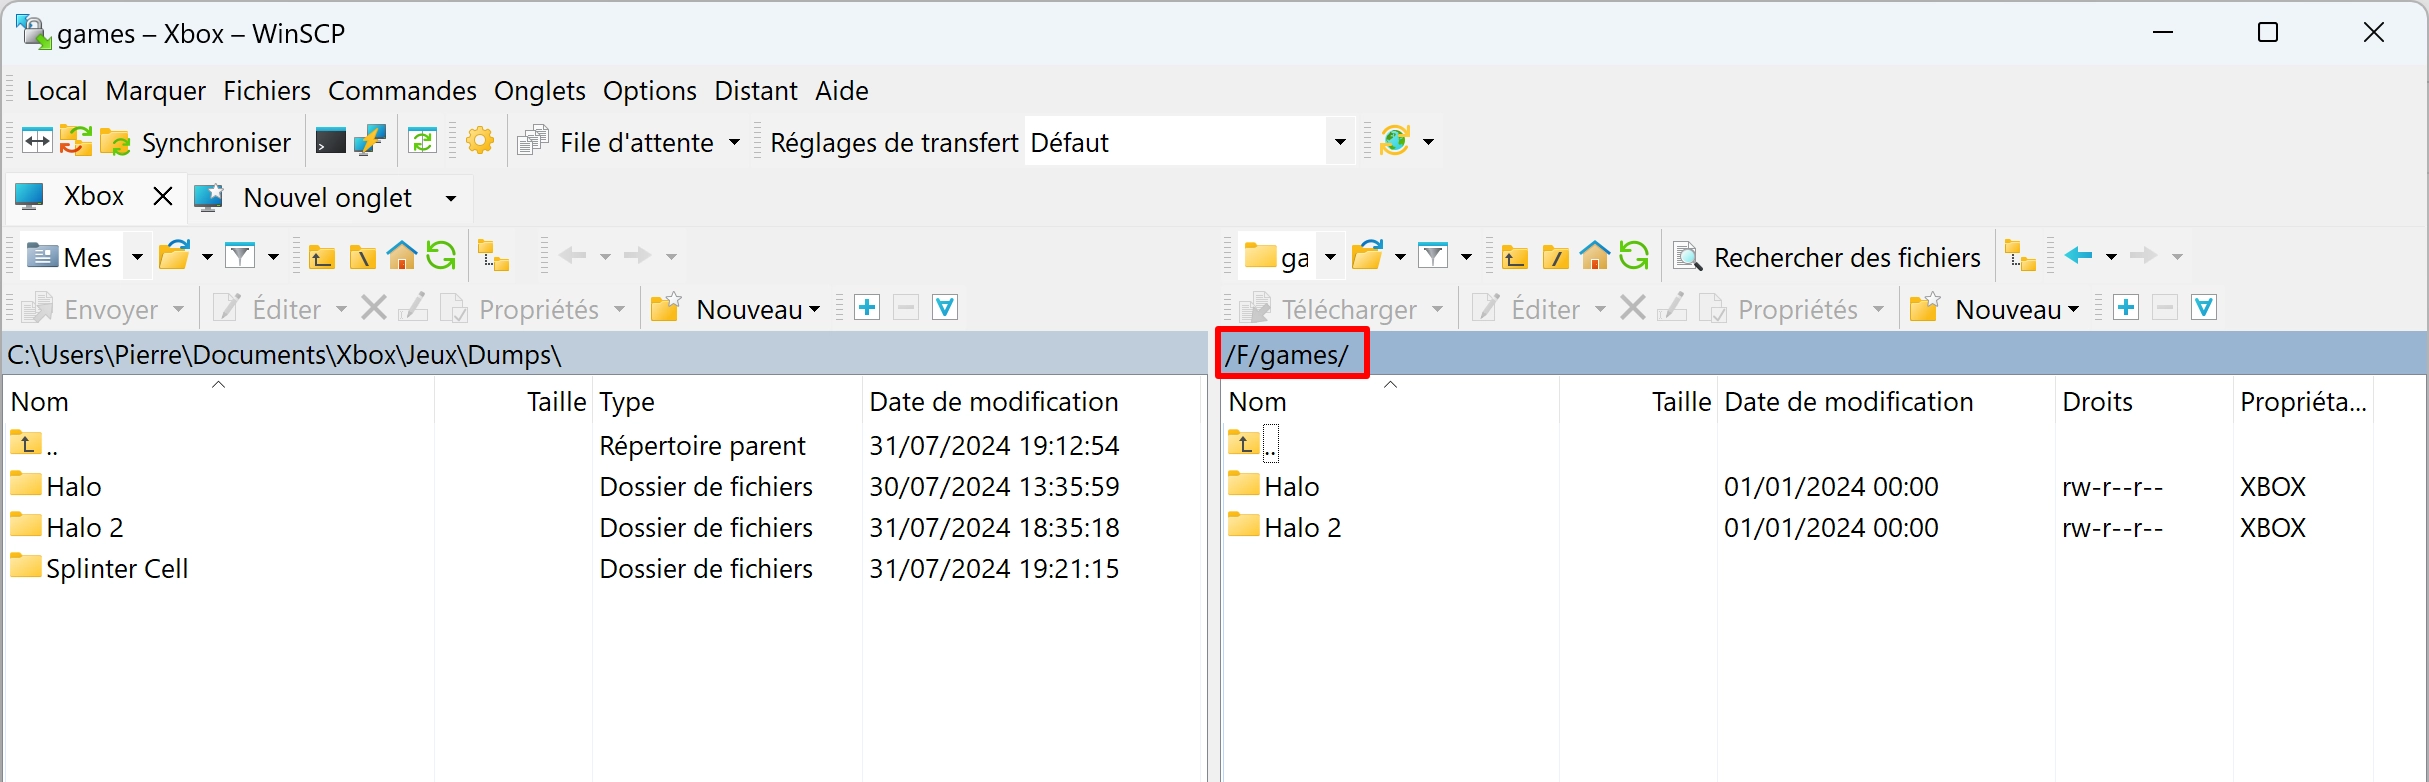Open the local directory tree icon

click(x=493, y=257)
